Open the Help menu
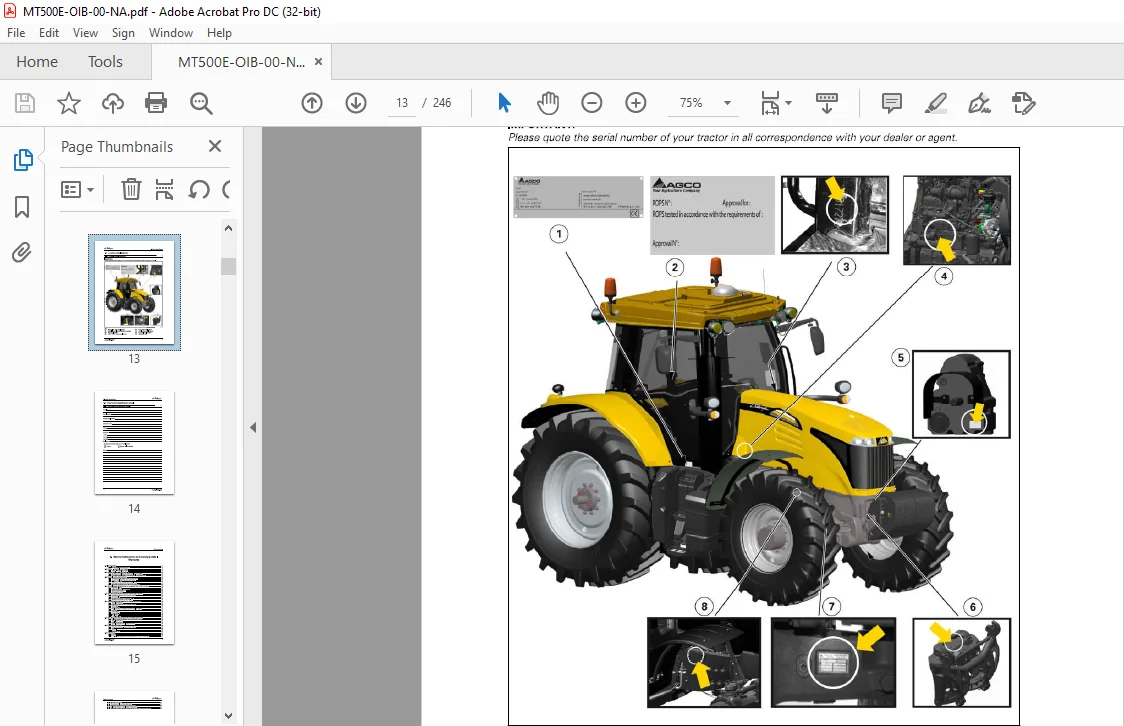The image size is (1124, 726). click(219, 33)
